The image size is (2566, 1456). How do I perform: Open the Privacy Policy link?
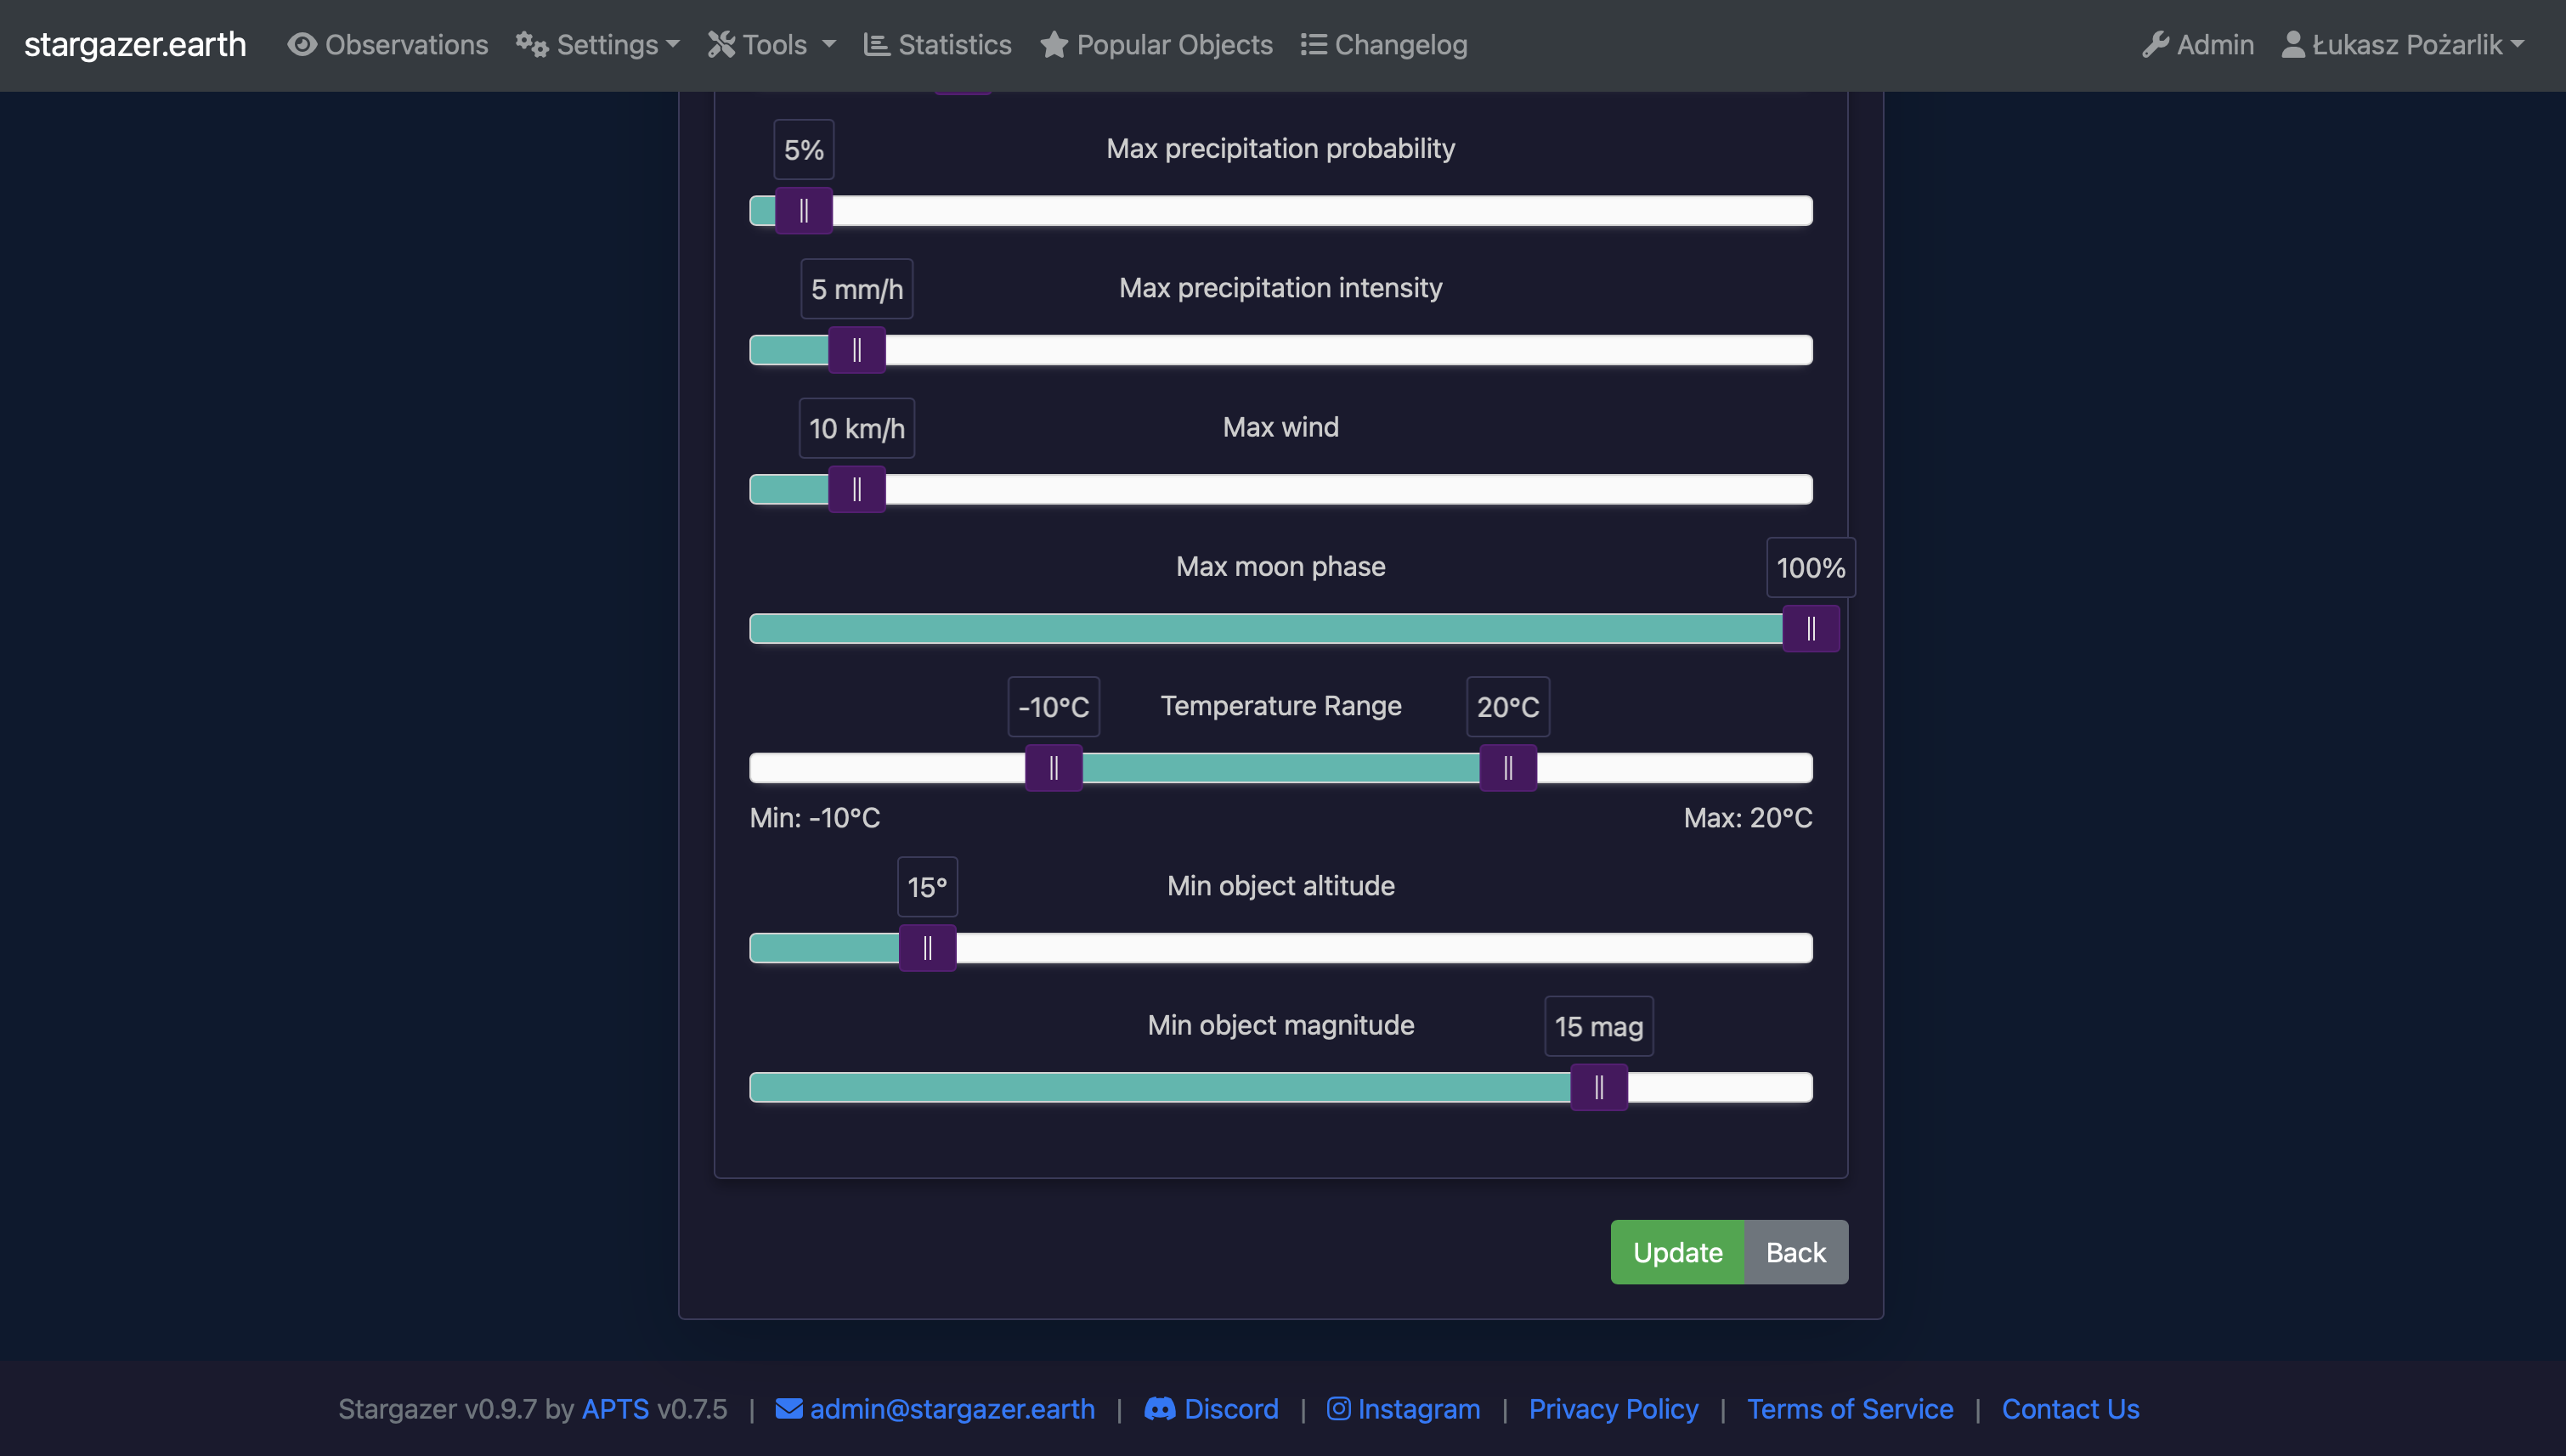coord(1613,1409)
